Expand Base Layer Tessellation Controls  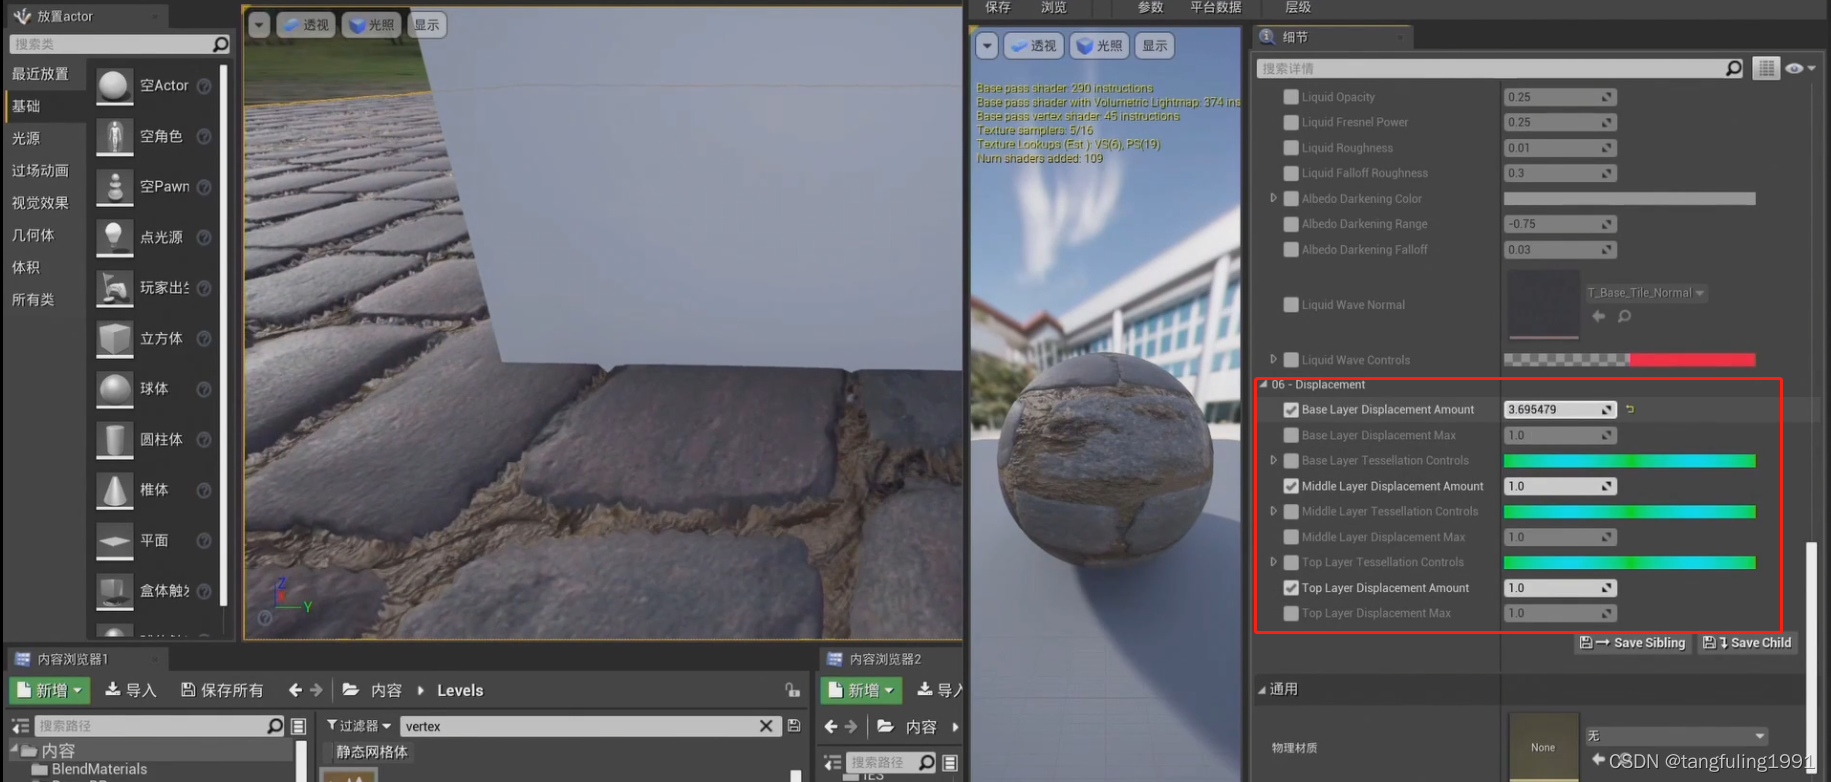1273,460
